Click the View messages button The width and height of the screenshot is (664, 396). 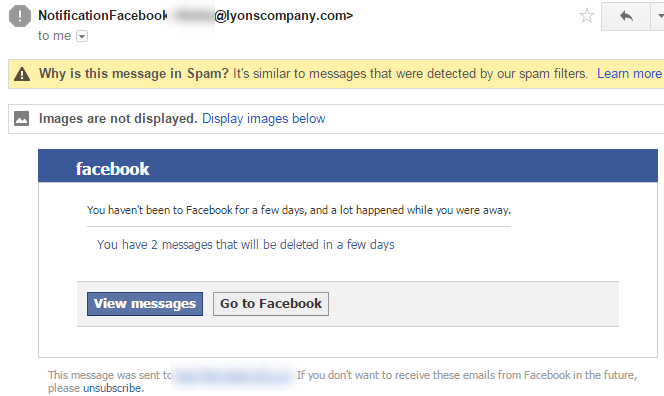tap(145, 304)
